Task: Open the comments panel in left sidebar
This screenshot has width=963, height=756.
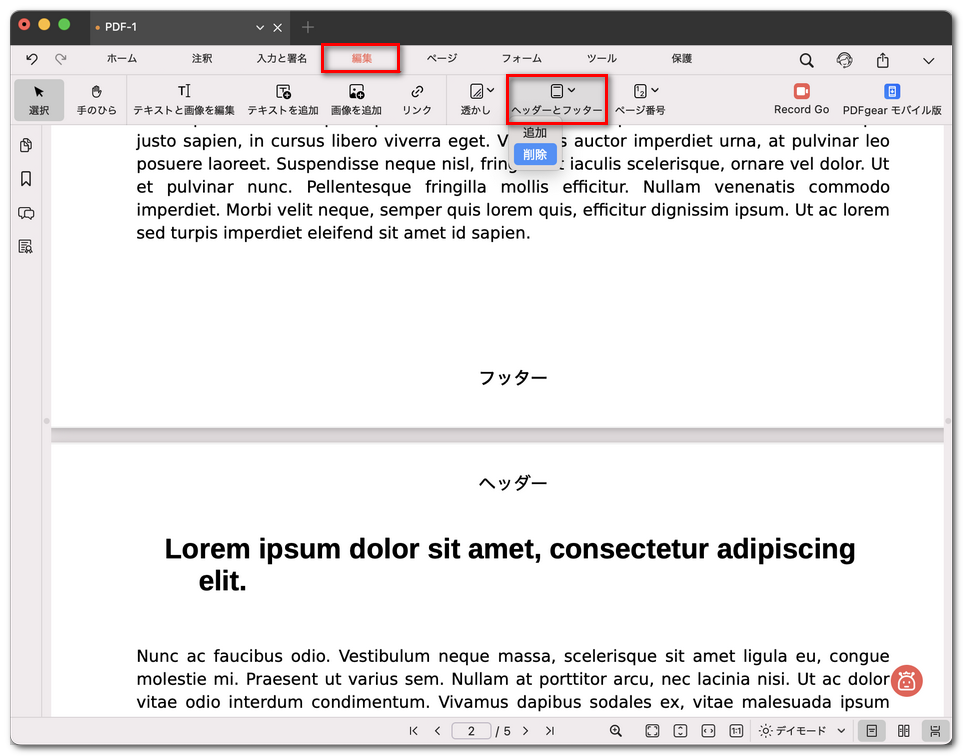Action: pos(26,213)
